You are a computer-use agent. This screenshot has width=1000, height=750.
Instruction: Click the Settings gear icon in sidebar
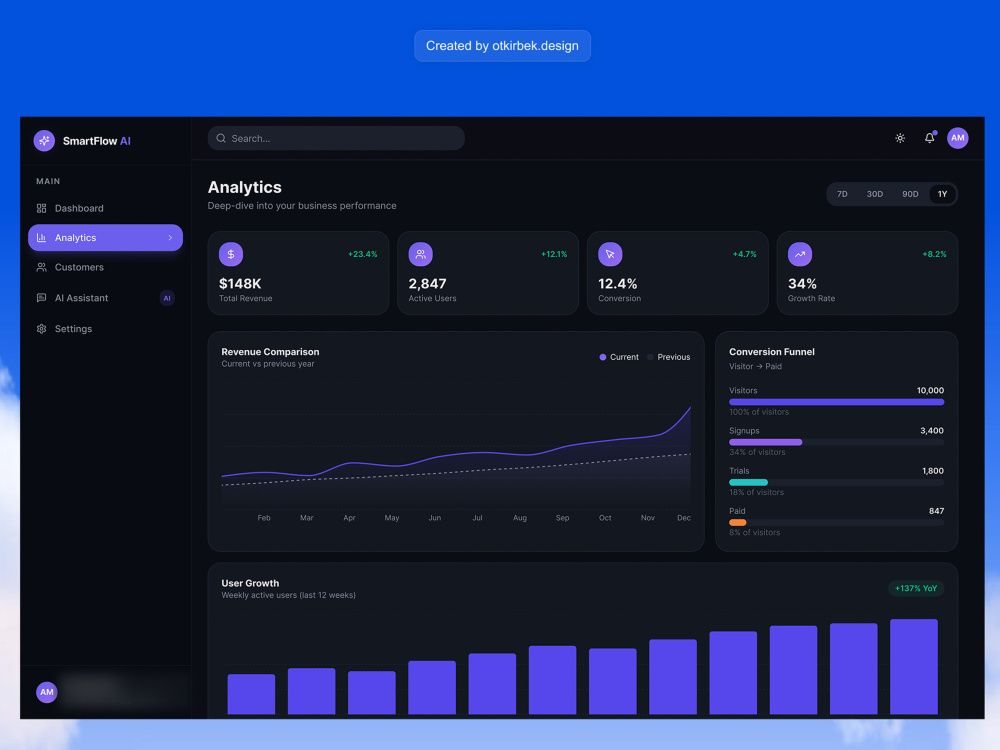pos(41,329)
